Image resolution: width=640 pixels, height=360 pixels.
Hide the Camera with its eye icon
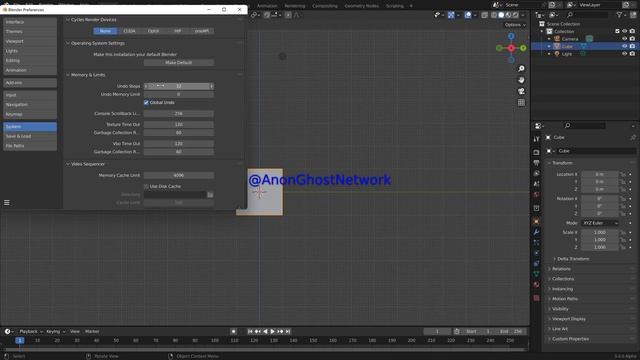point(624,39)
